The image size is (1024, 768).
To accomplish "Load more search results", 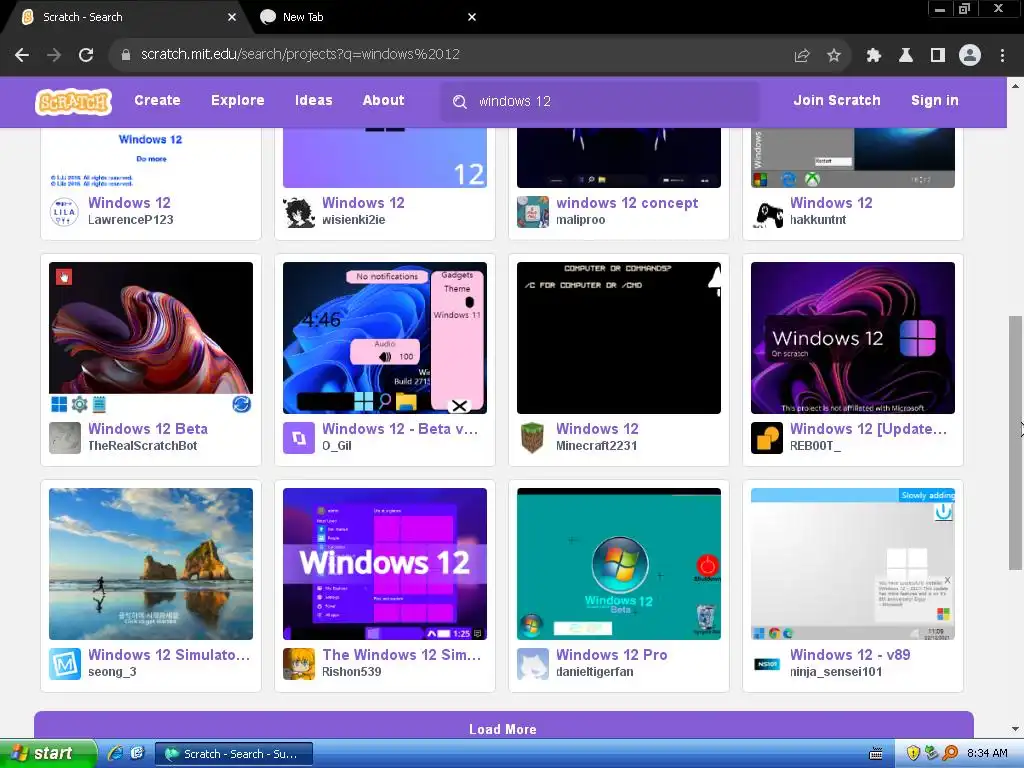I will (x=503, y=726).
